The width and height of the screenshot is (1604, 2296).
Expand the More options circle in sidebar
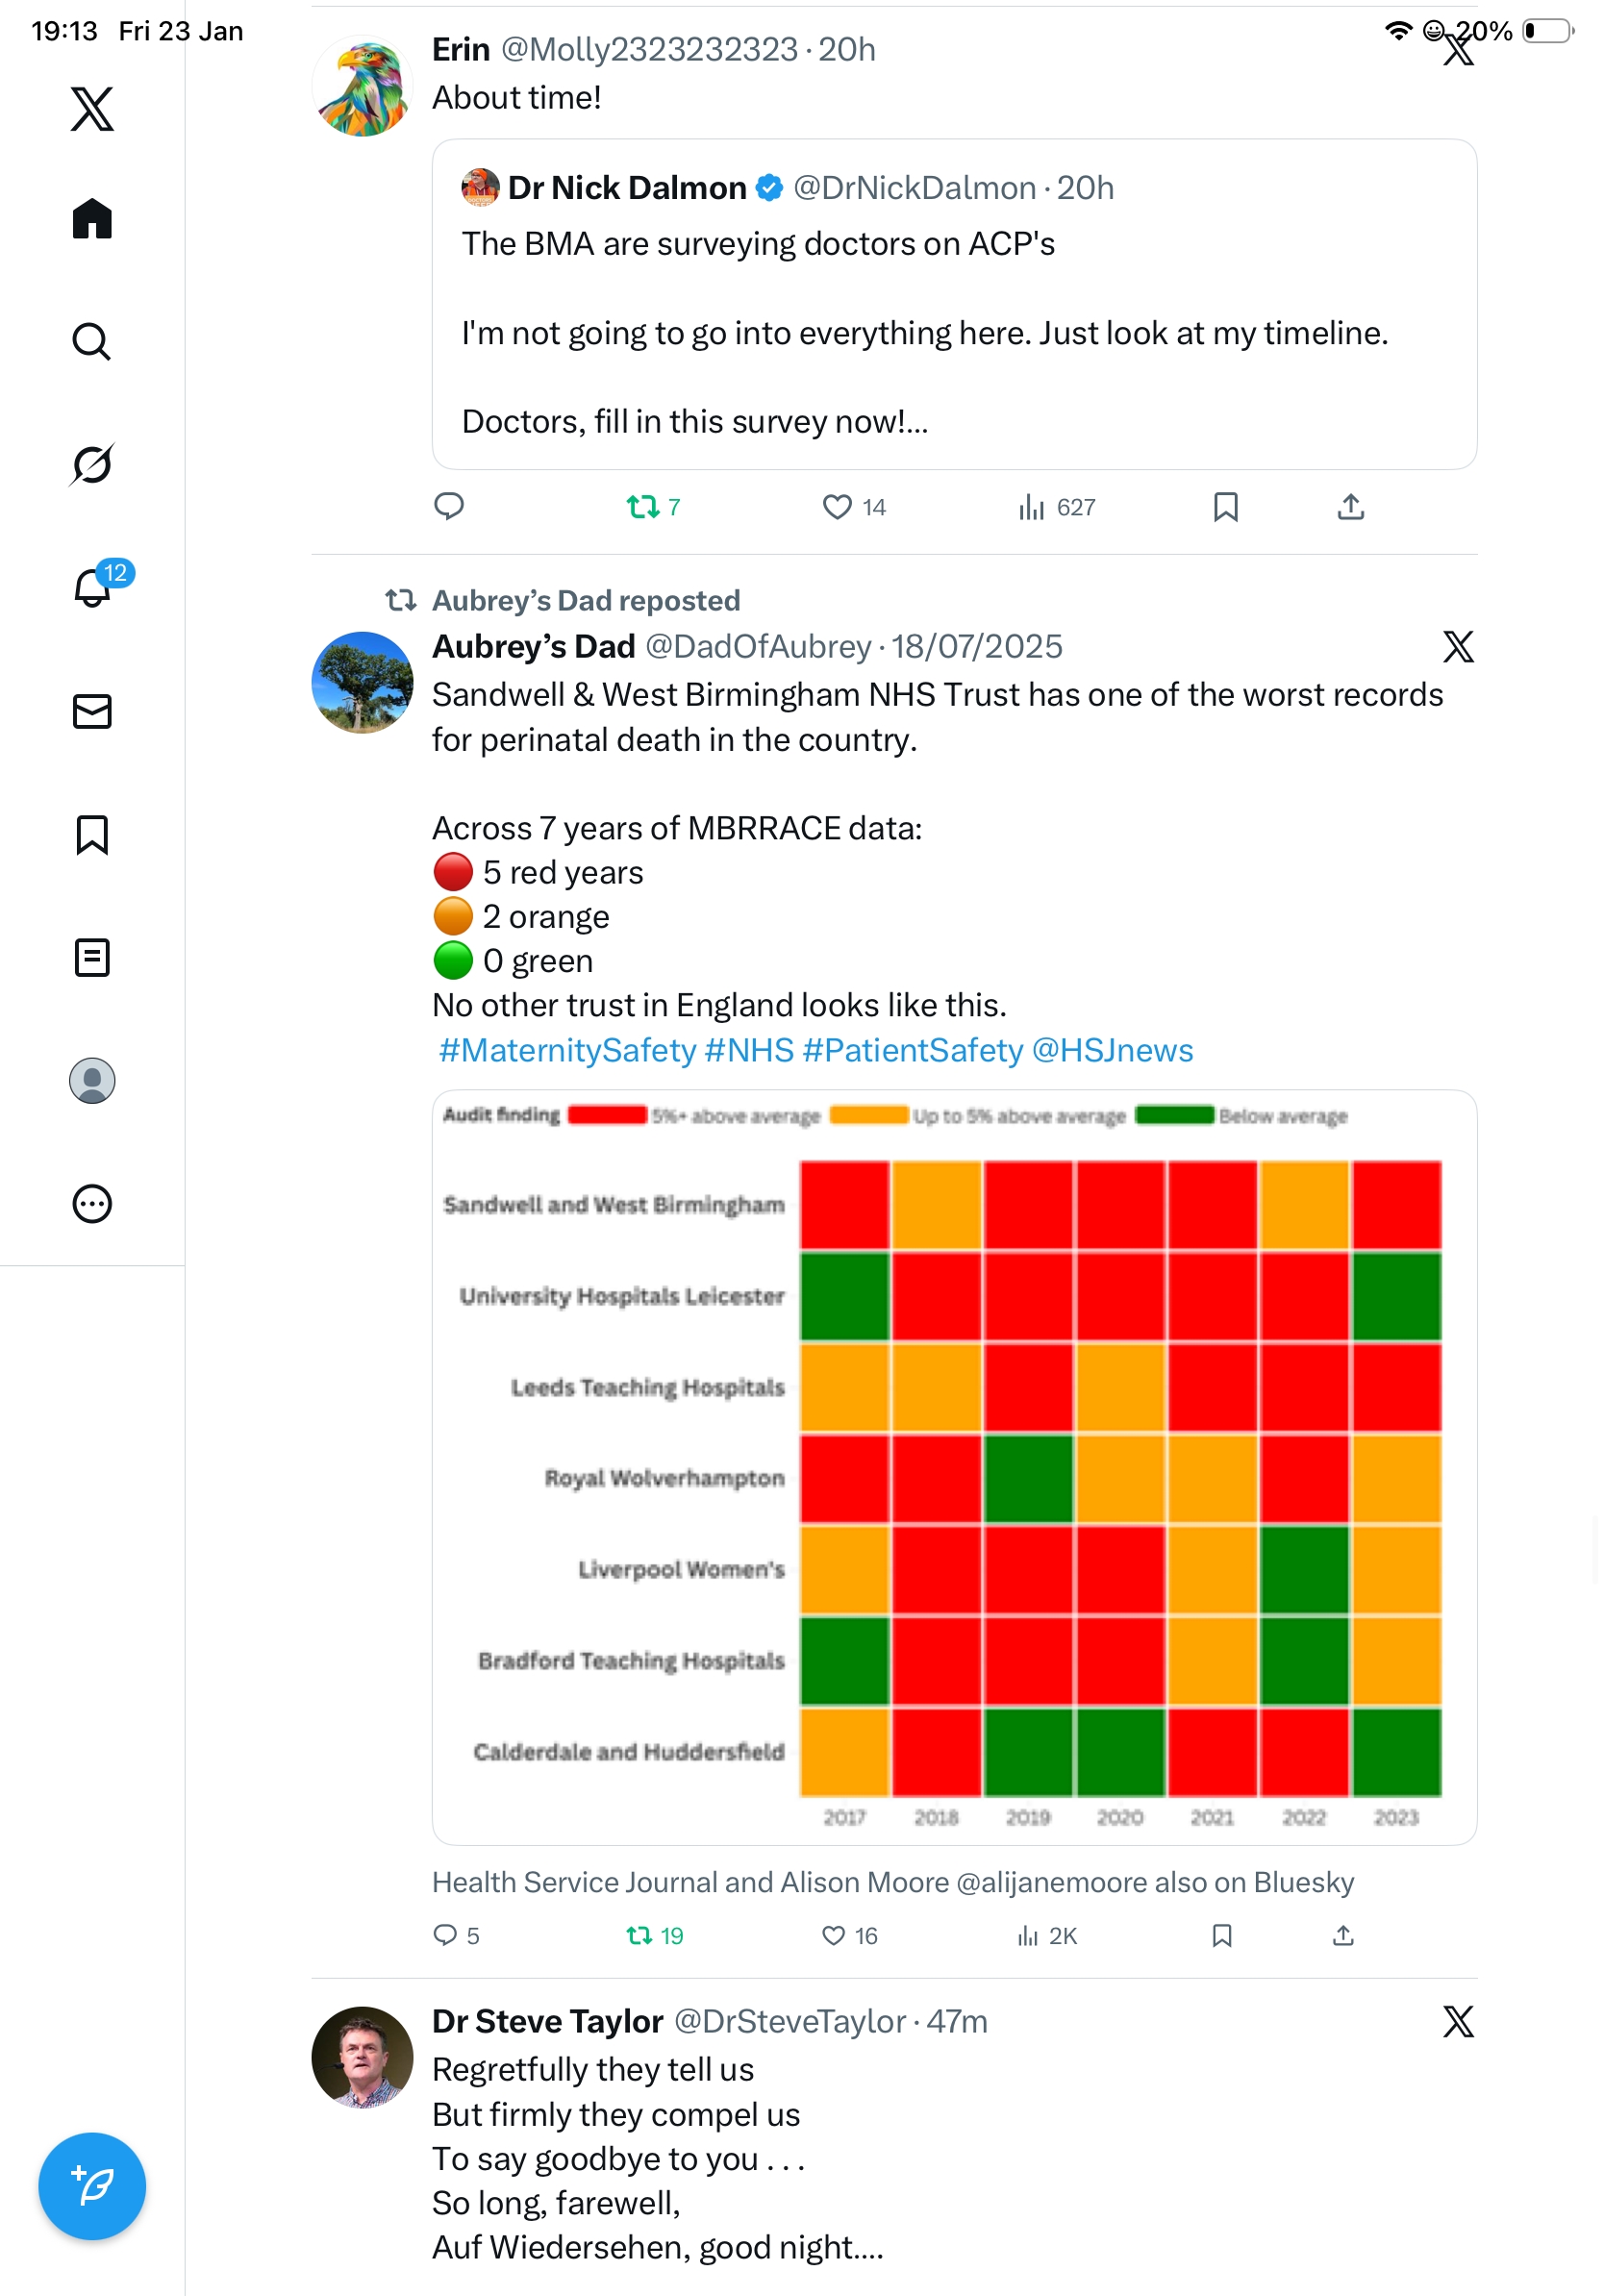(x=92, y=1203)
